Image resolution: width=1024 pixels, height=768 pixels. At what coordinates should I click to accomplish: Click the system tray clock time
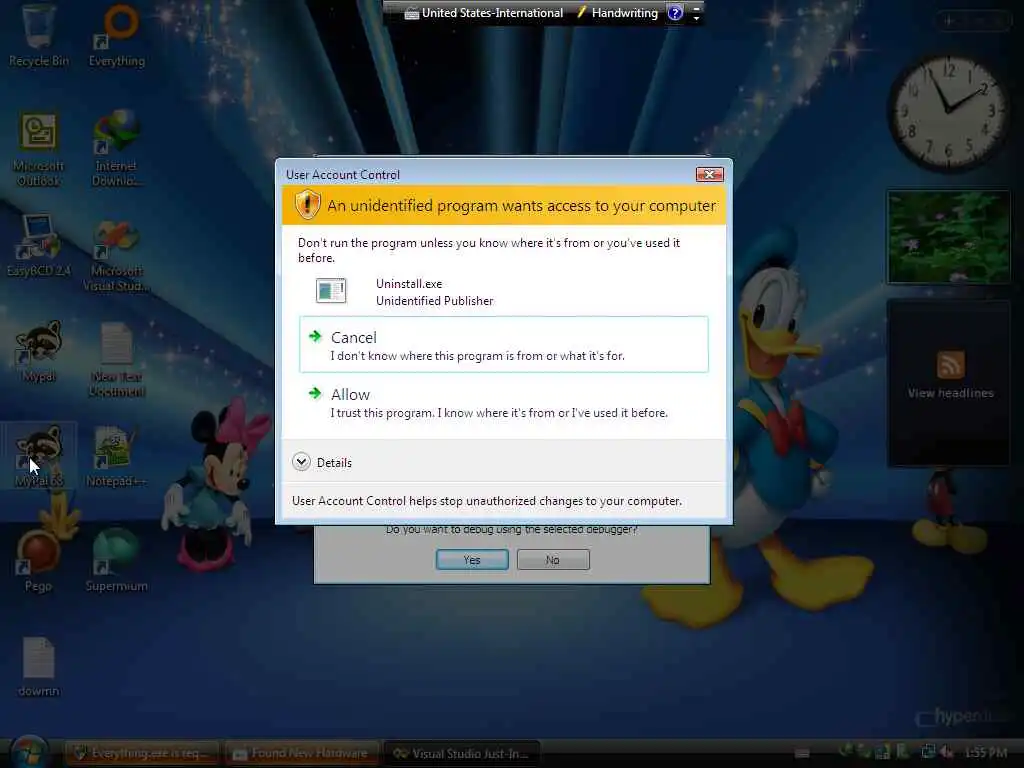[x=985, y=753]
